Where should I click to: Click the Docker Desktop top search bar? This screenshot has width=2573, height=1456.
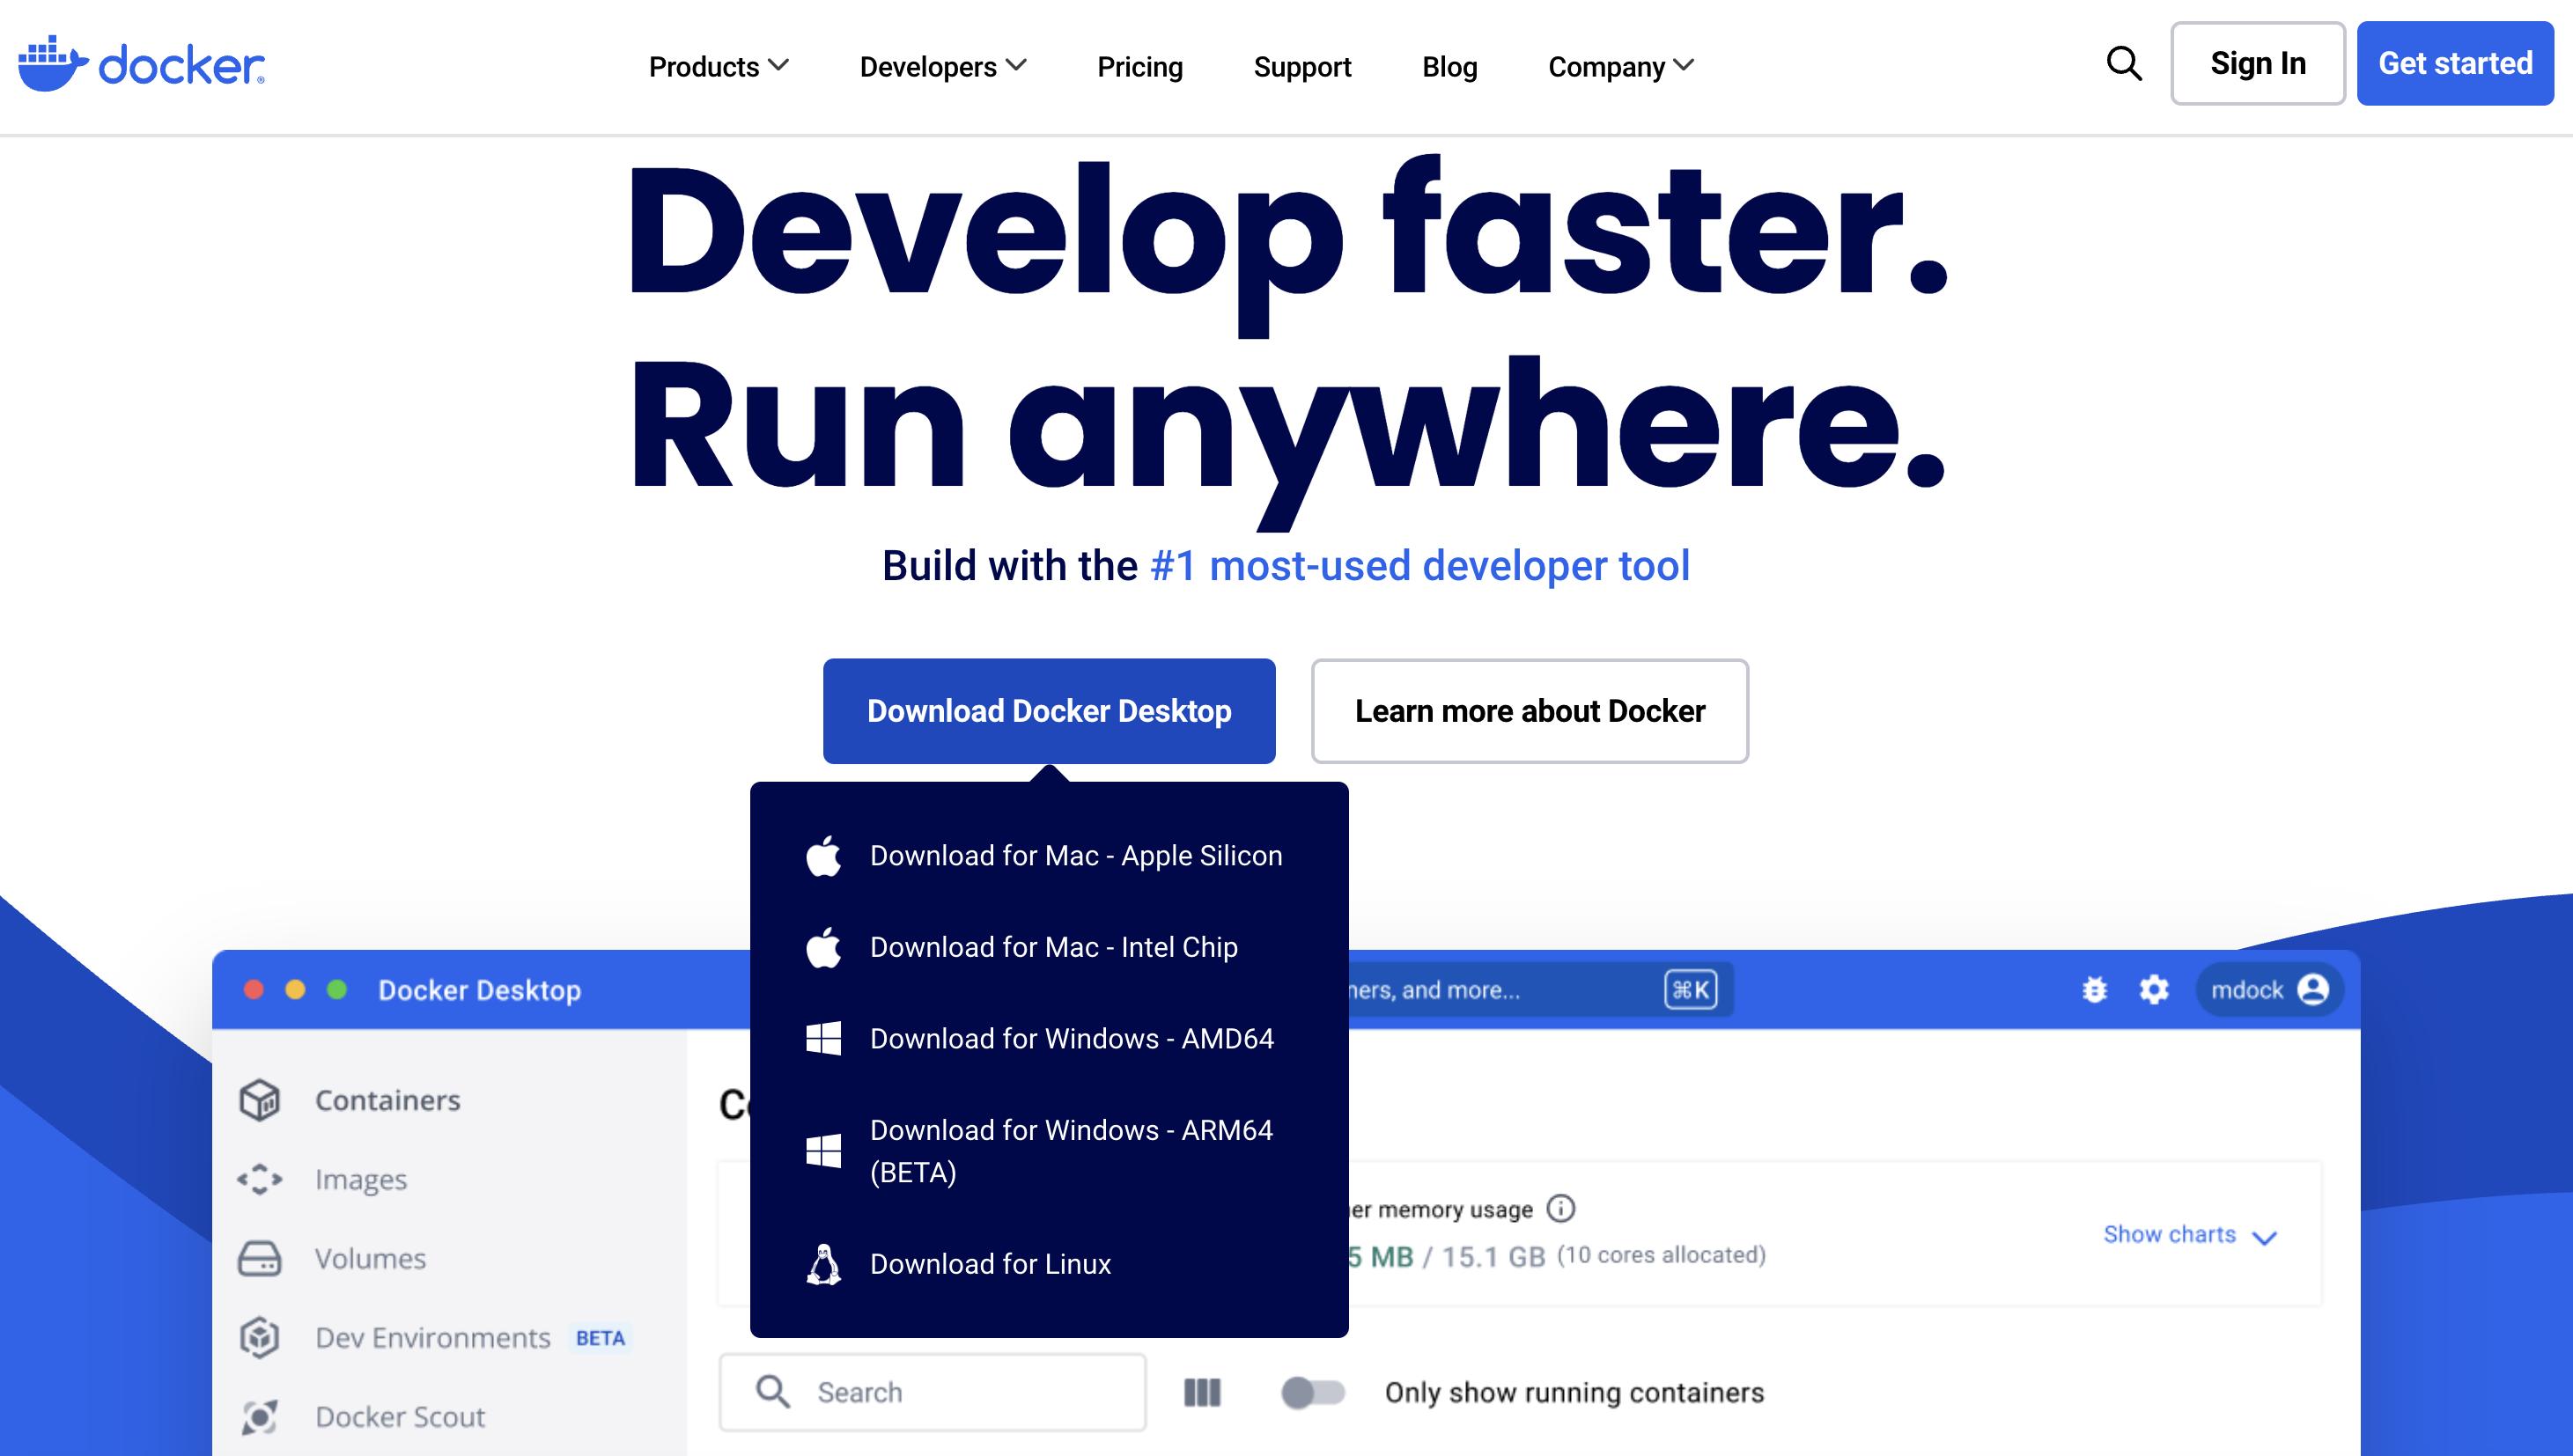(x=1540, y=990)
